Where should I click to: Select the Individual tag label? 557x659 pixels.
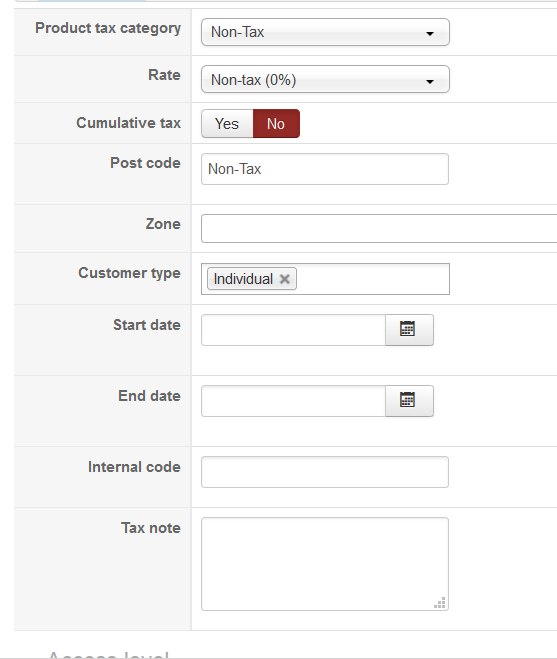243,279
